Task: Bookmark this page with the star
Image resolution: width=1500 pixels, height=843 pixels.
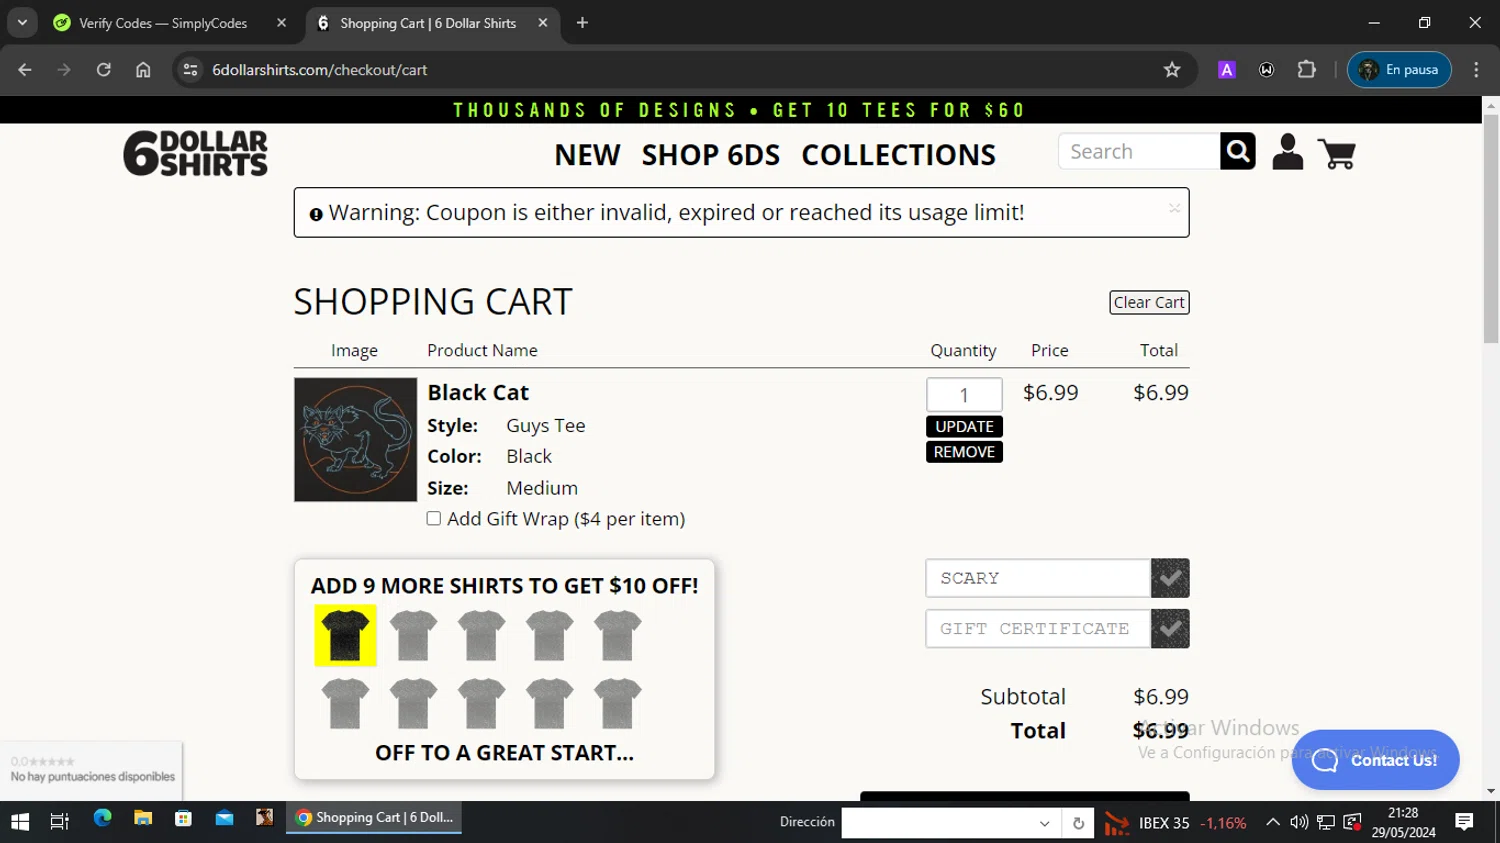Action: pyautogui.click(x=1172, y=70)
